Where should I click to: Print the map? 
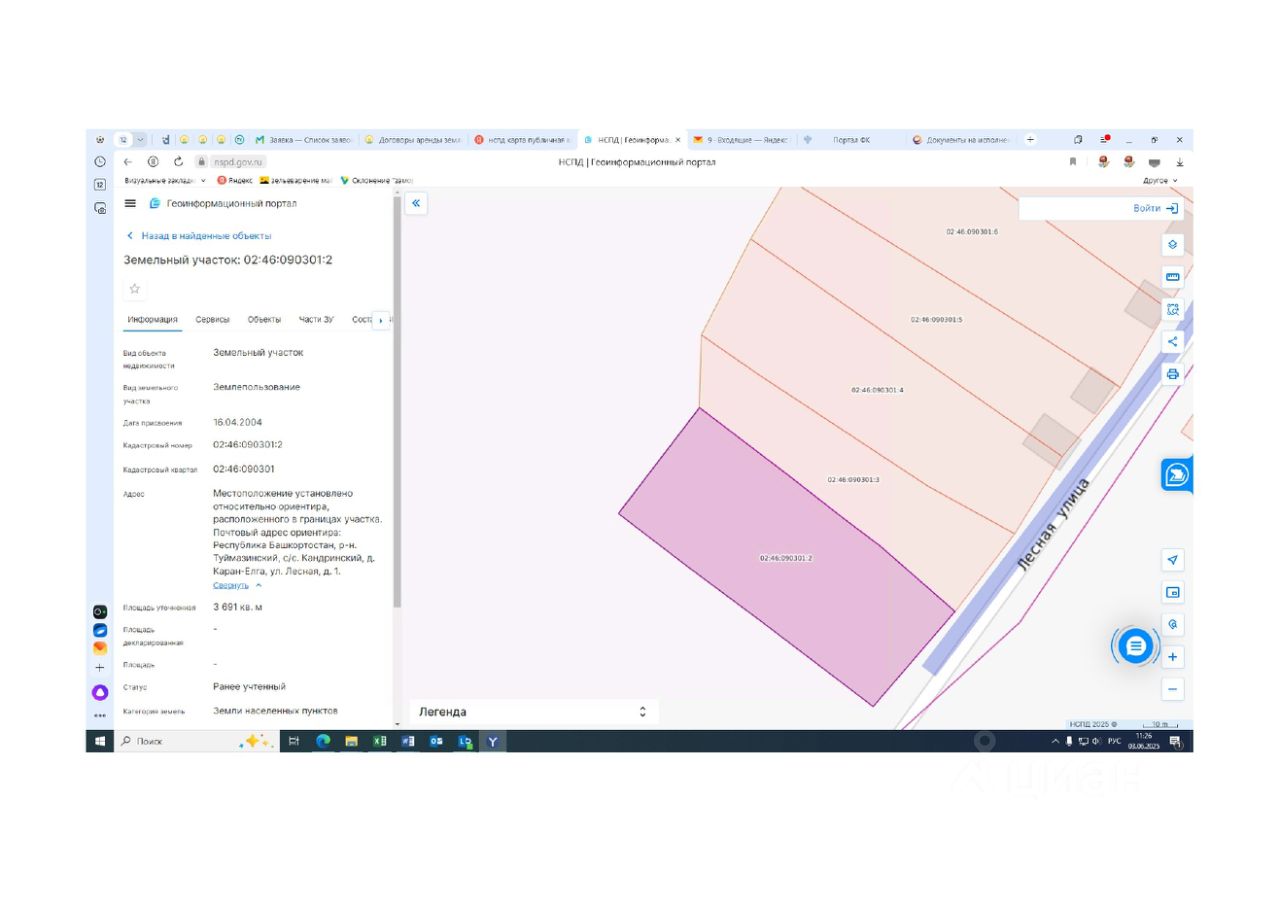(x=1173, y=374)
